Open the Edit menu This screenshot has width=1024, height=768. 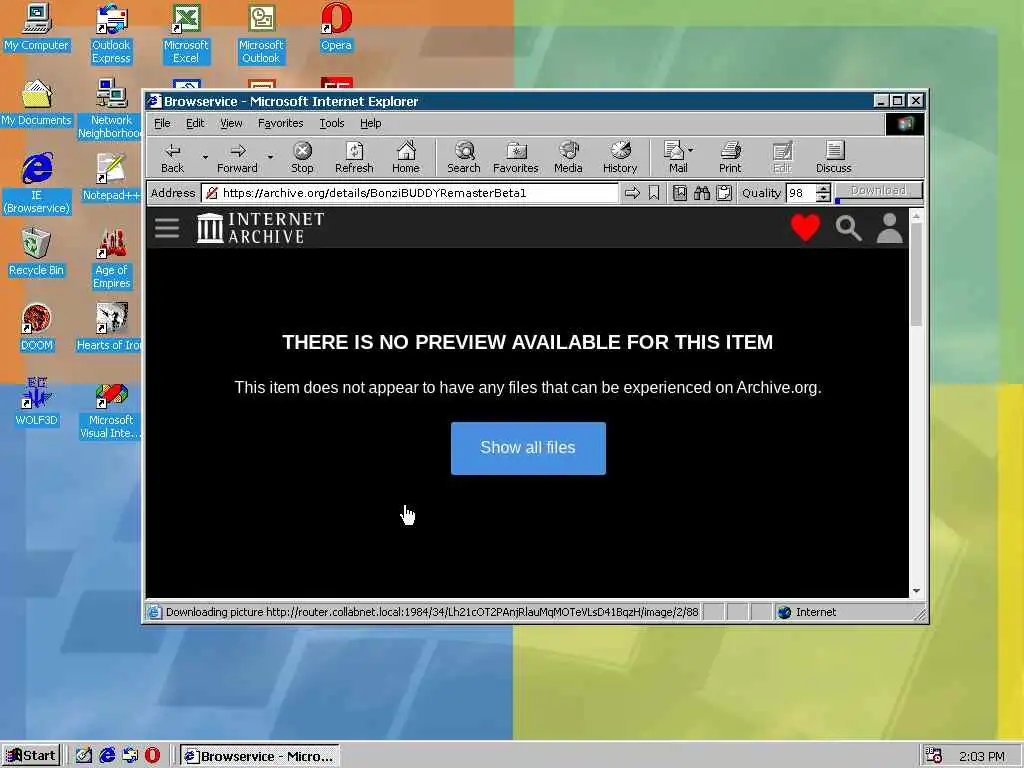[x=195, y=123]
